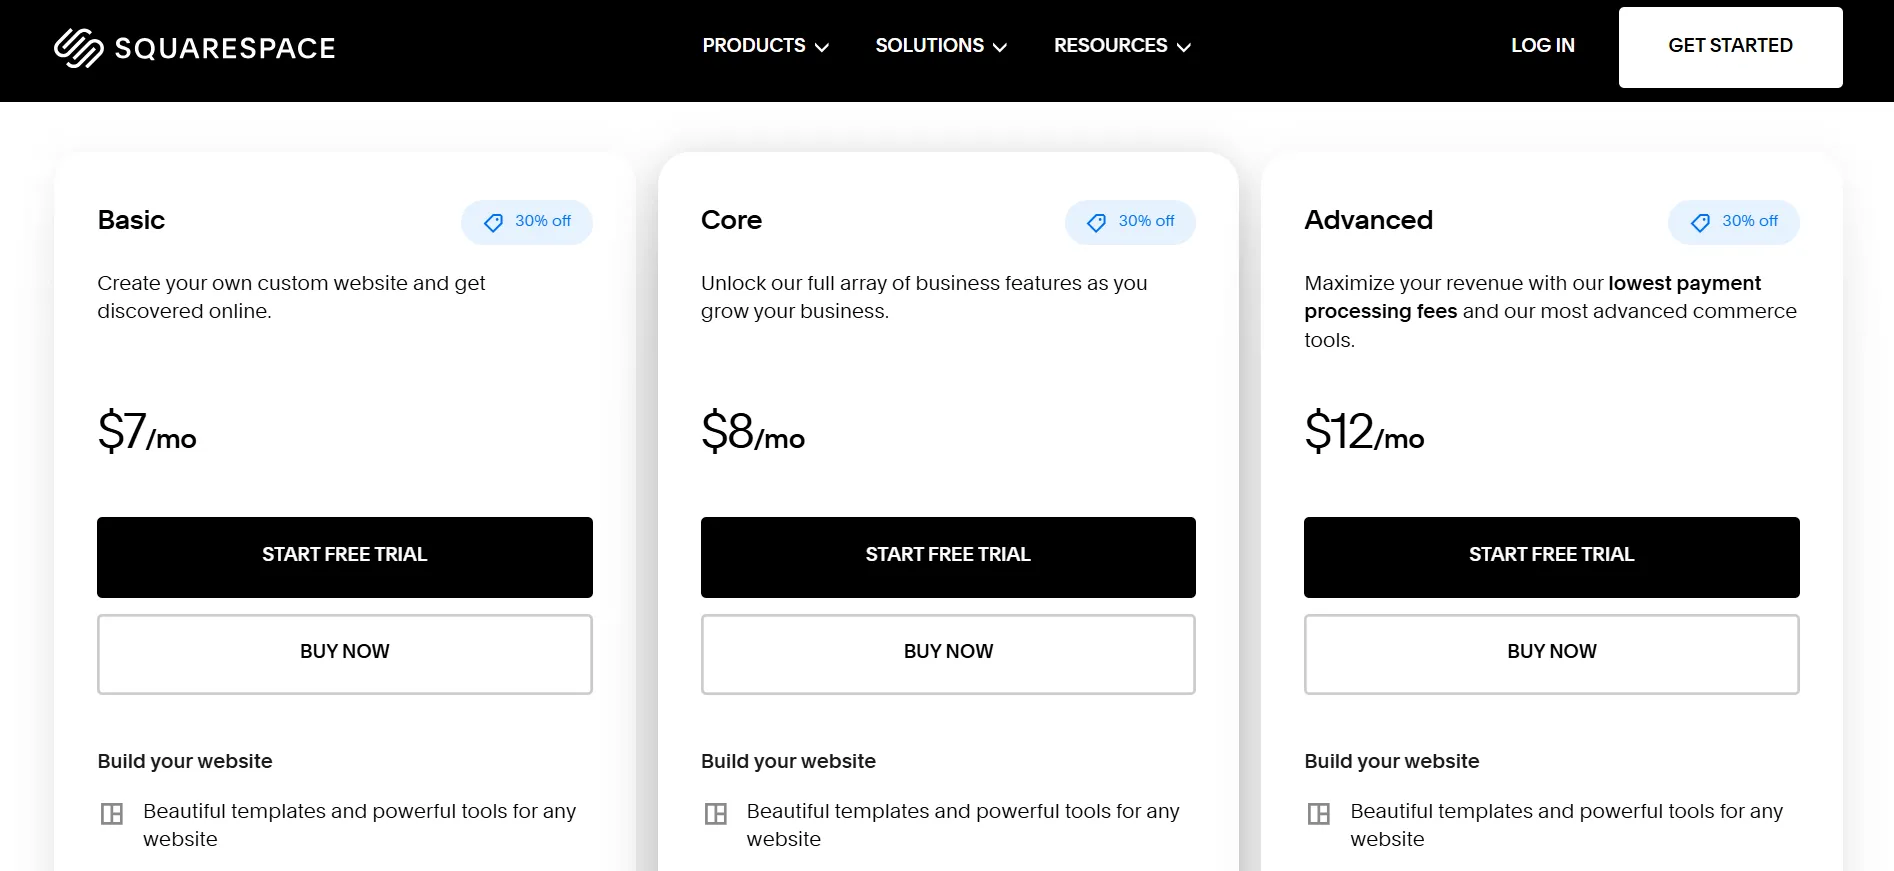Viewport: 1894px width, 871px height.
Task: Click the templates icon under the Basic plan
Action: [112, 814]
